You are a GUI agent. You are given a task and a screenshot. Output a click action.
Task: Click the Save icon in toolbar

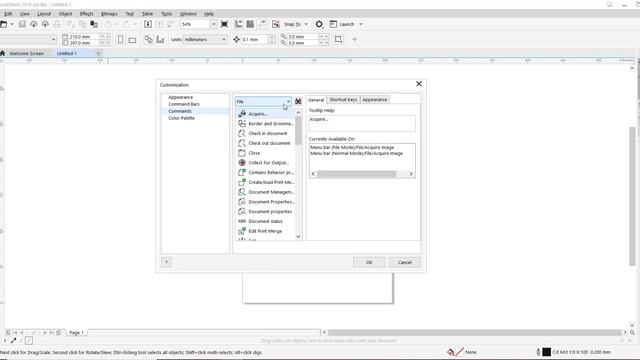click(x=22, y=24)
